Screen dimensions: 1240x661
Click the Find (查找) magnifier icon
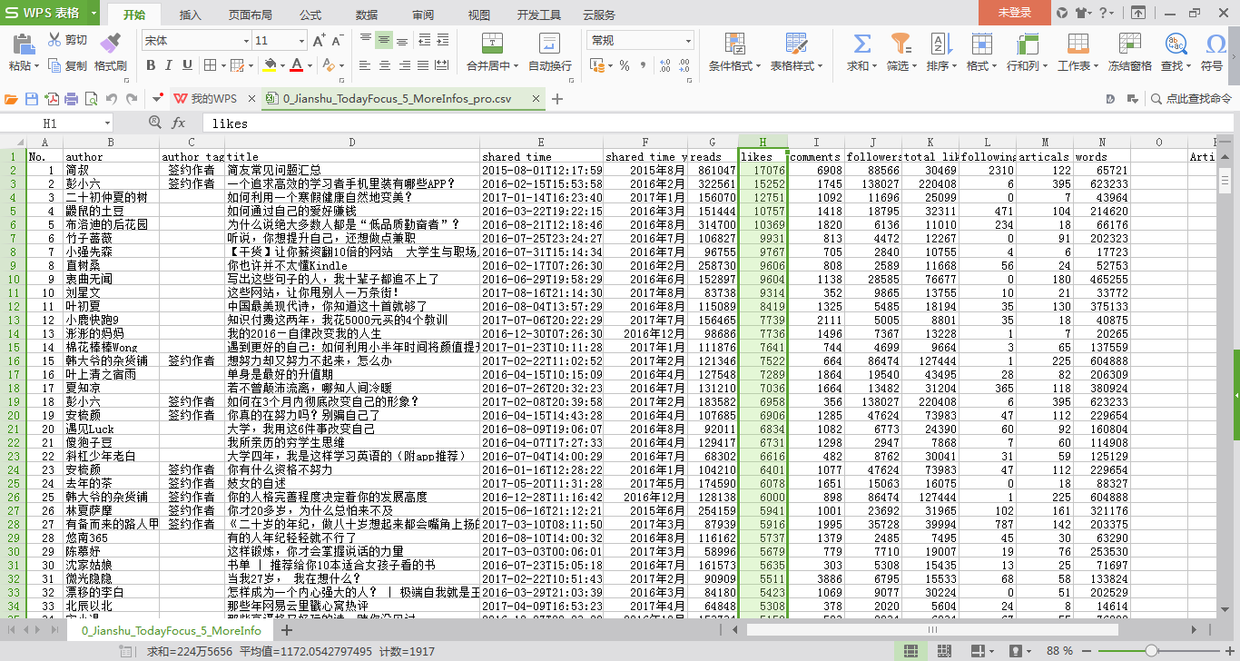[1175, 43]
